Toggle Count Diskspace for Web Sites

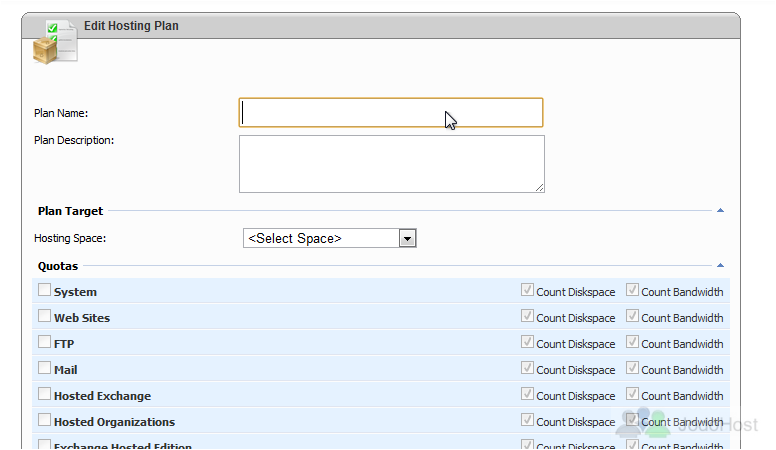pos(527,317)
